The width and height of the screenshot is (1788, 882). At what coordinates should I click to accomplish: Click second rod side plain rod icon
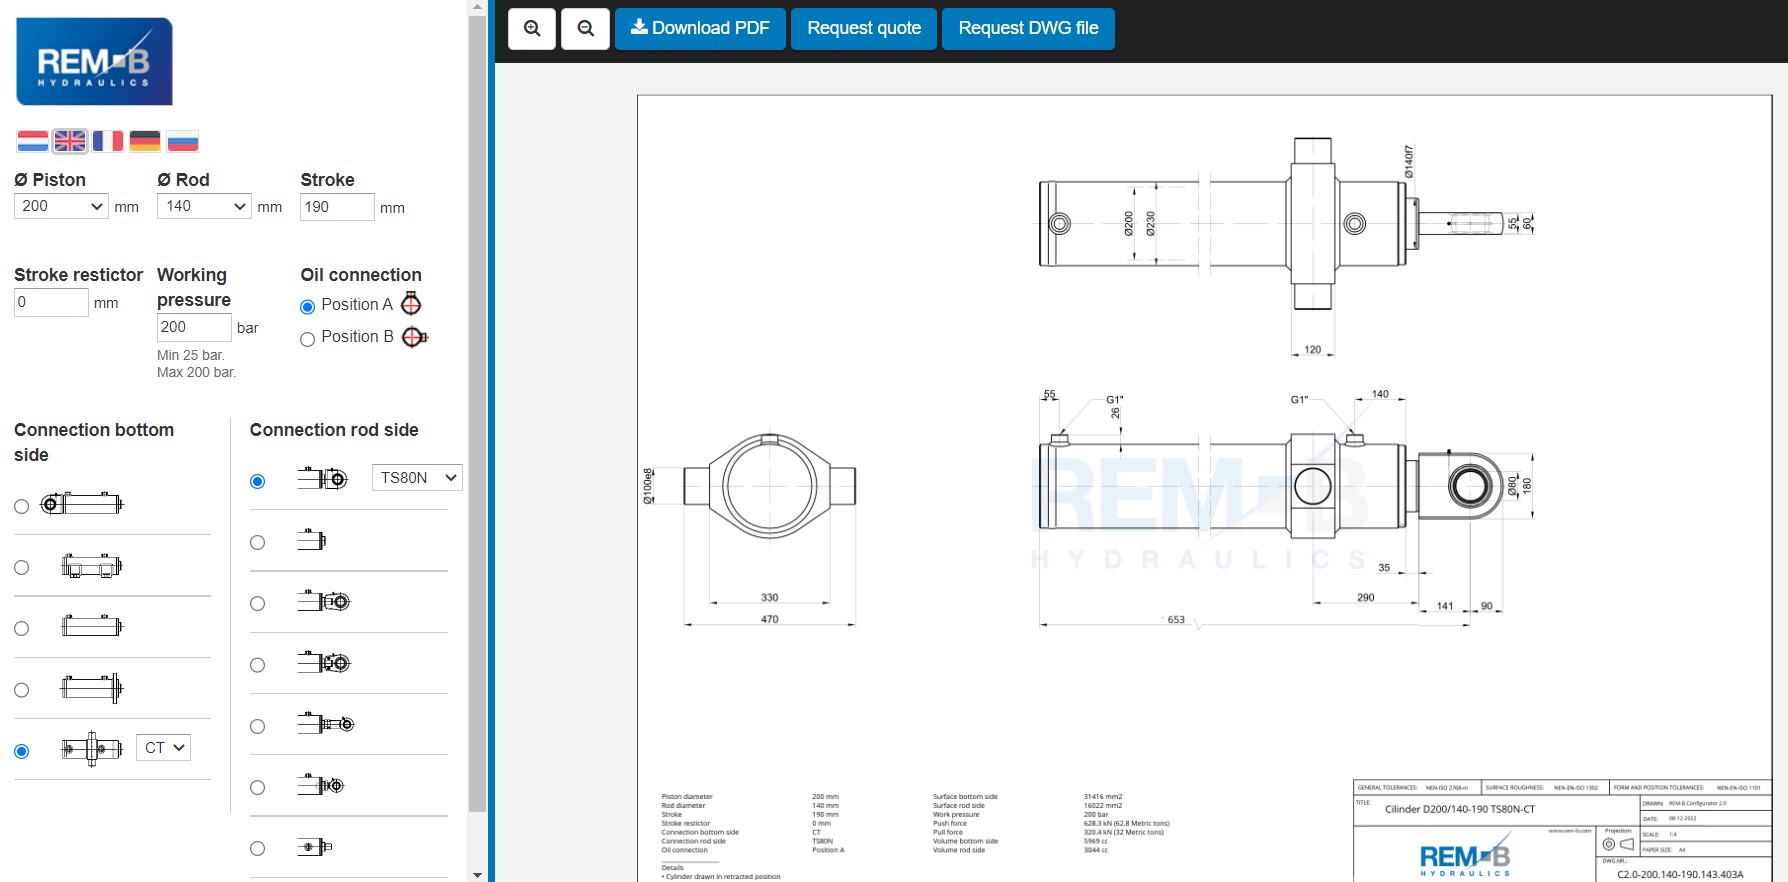click(311, 540)
